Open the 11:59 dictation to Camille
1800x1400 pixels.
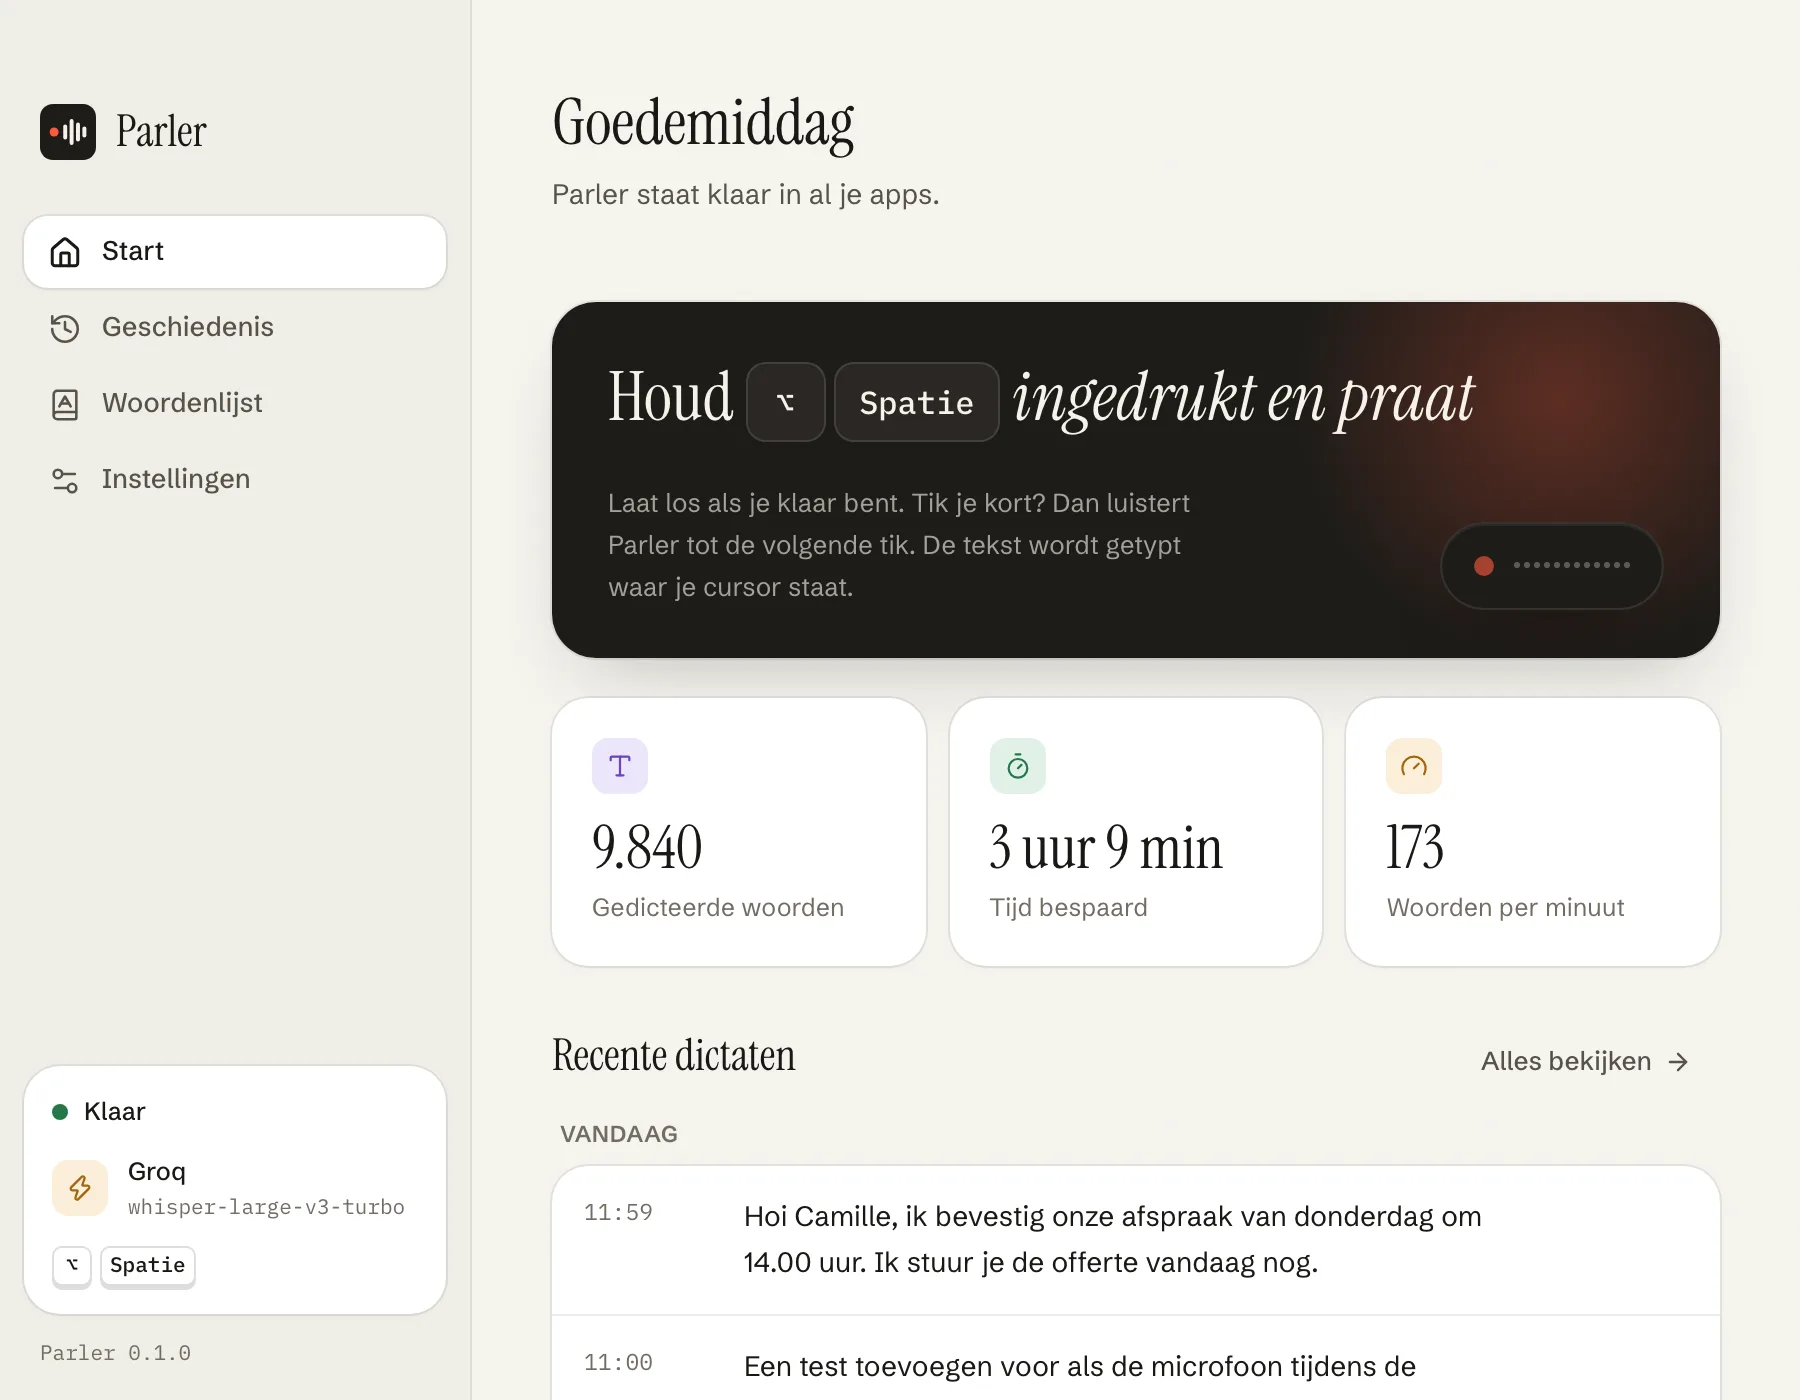point(1136,1240)
